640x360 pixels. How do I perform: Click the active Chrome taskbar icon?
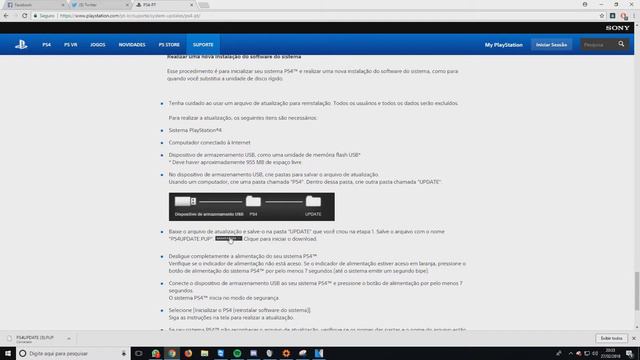pos(172,353)
